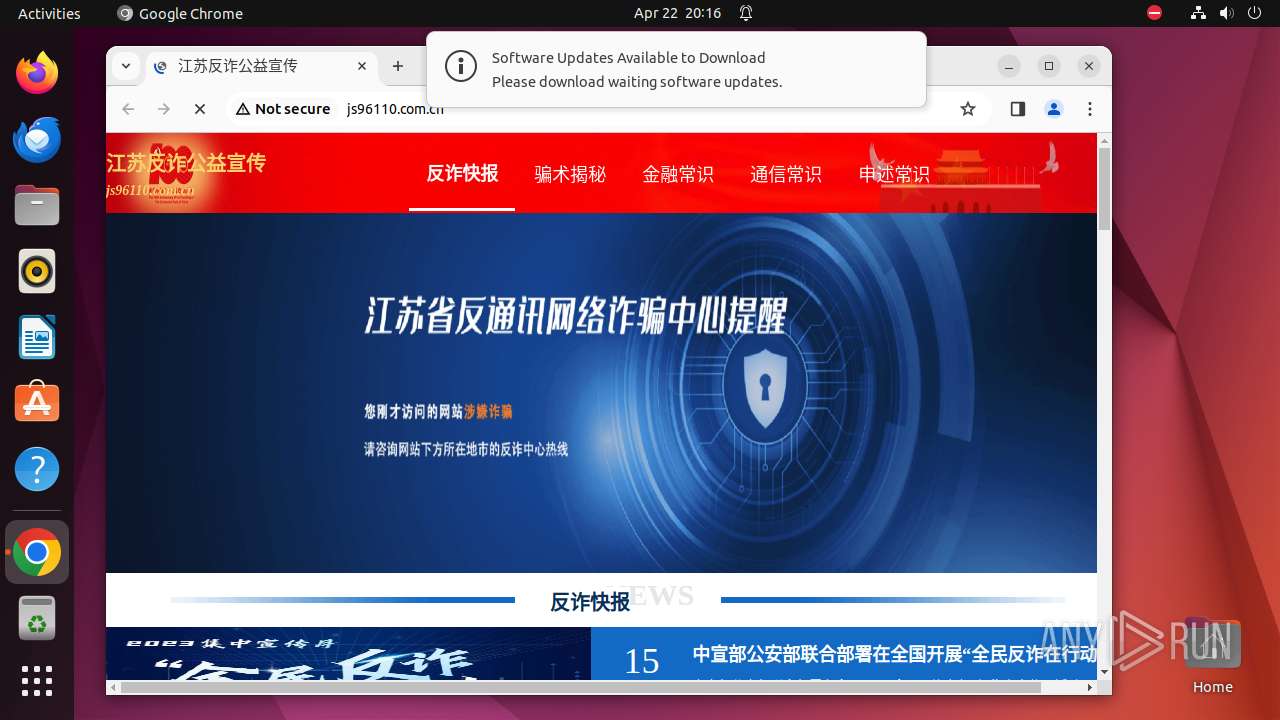The height and width of the screenshot is (720, 1280).
Task: Click the 全民反诈 news thumbnail
Action: pyautogui.click(x=348, y=654)
